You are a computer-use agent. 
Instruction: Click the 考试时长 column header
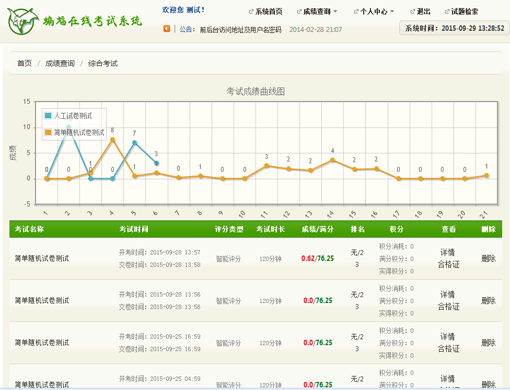271,229
